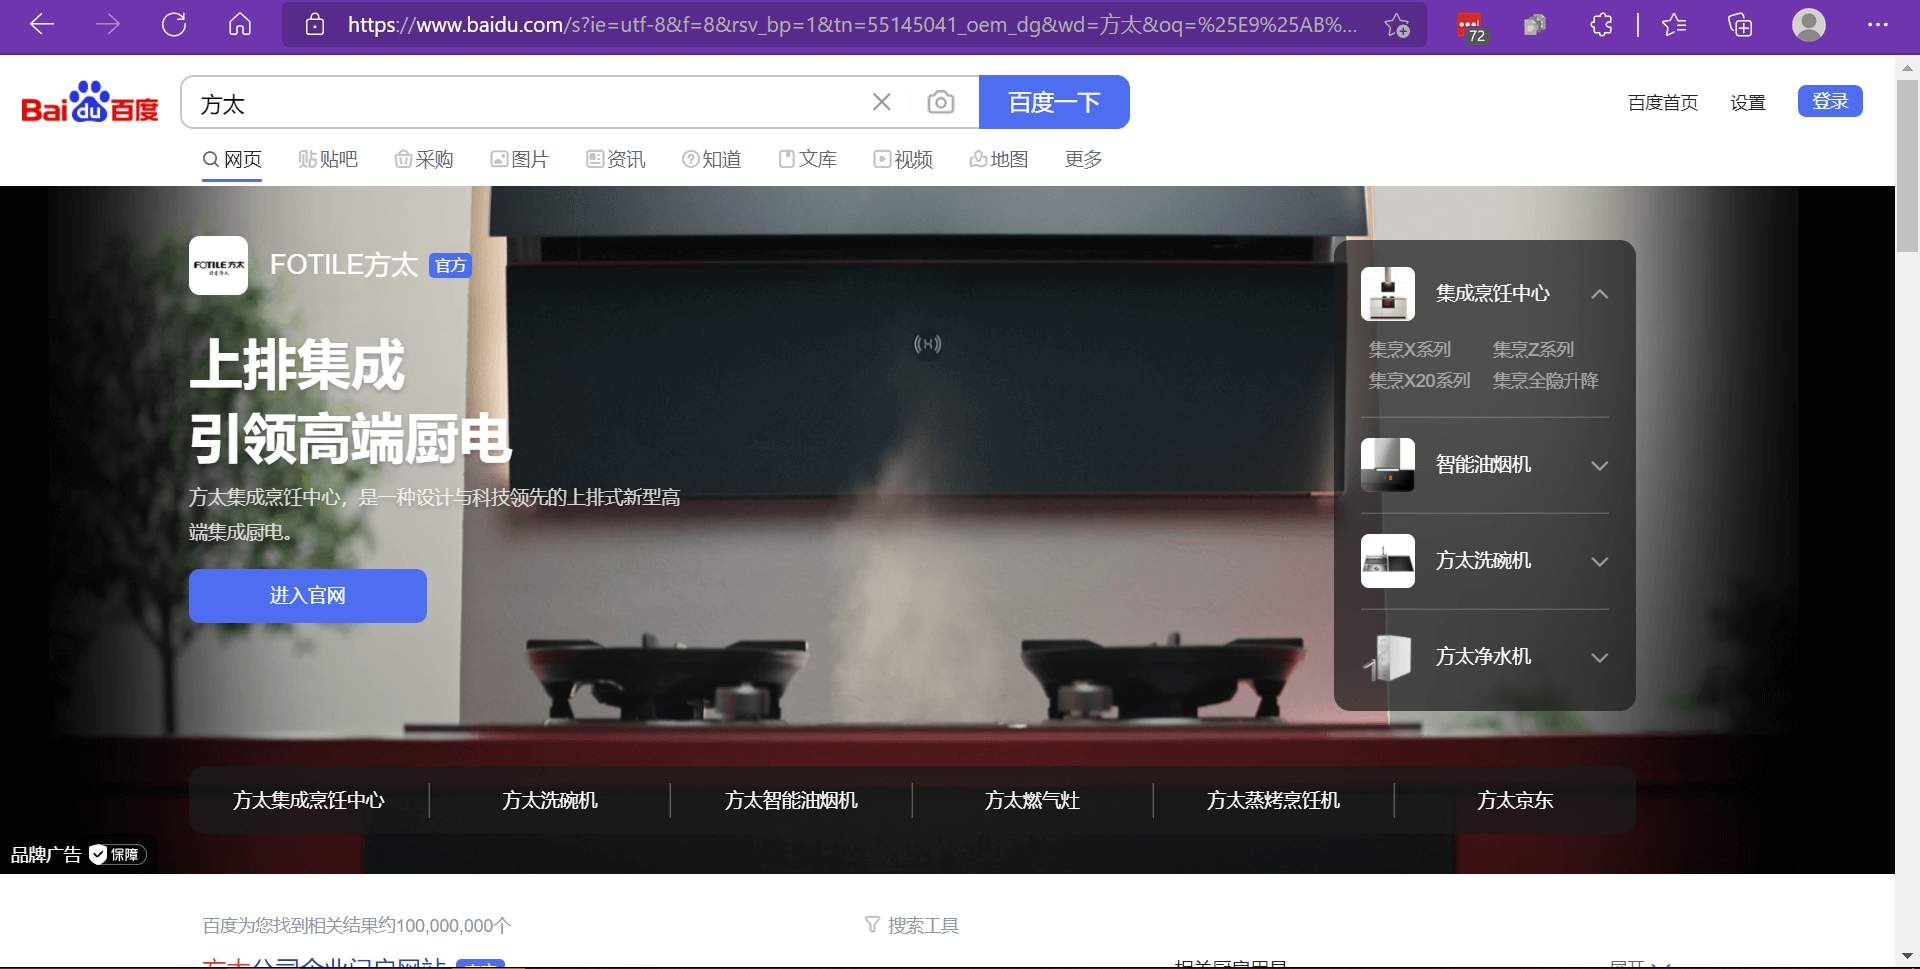Viewport: 1920px width, 969px height.
Task: Open the 方太智能油烟机 bottom link
Action: 791,800
